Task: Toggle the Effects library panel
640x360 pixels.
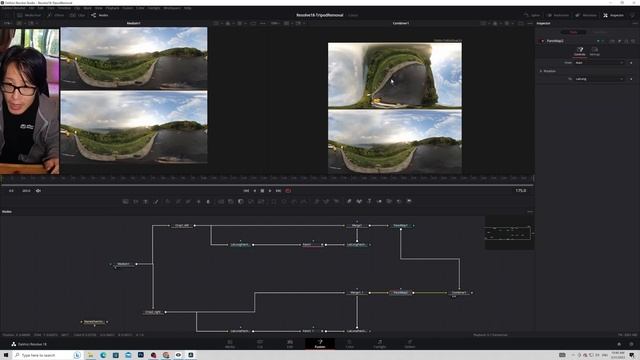Action: point(56,15)
